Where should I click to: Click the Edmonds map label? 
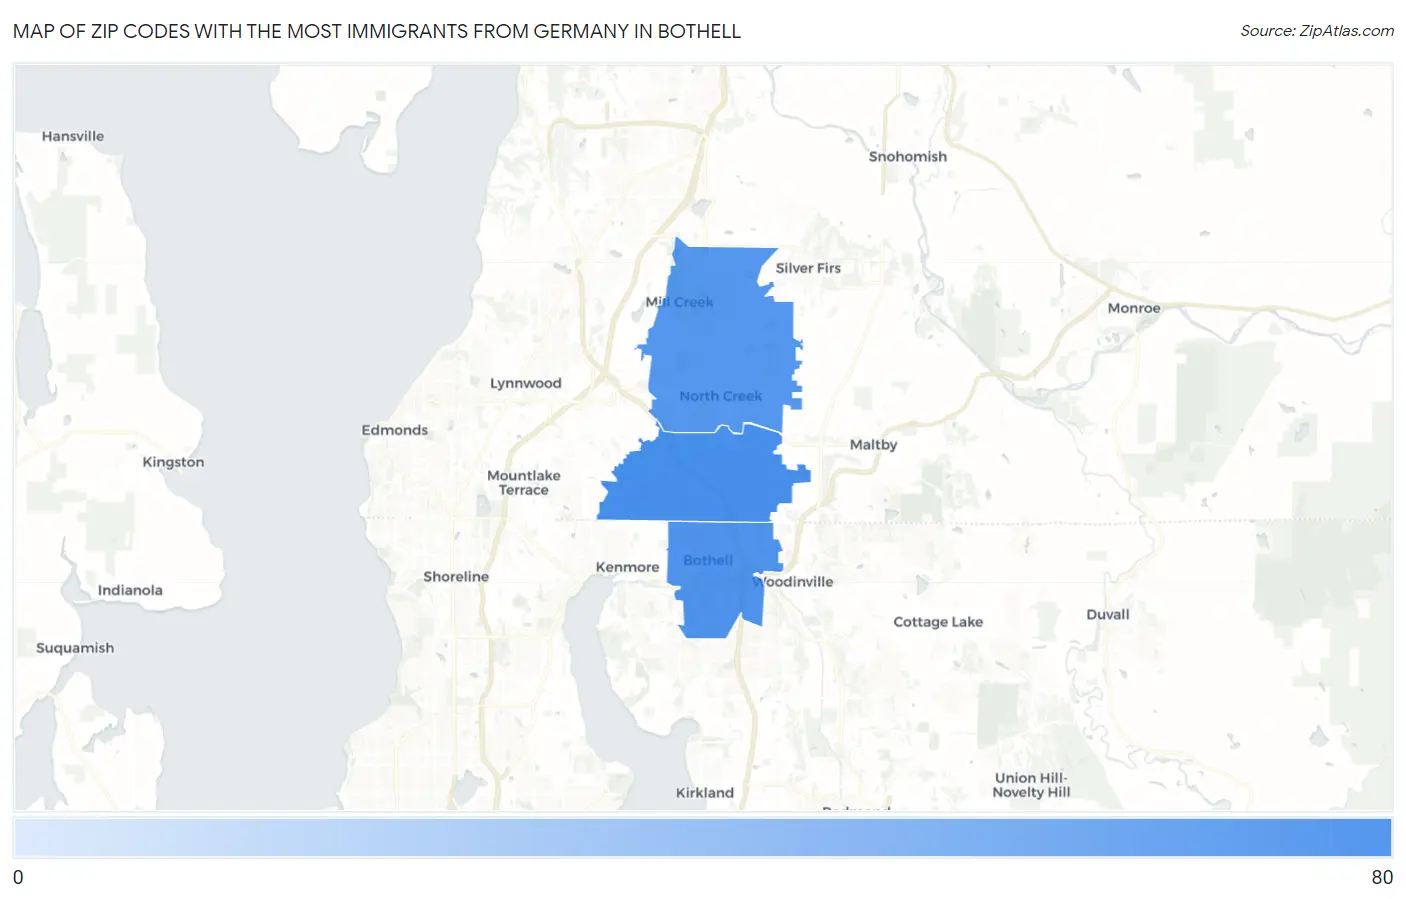[394, 430]
